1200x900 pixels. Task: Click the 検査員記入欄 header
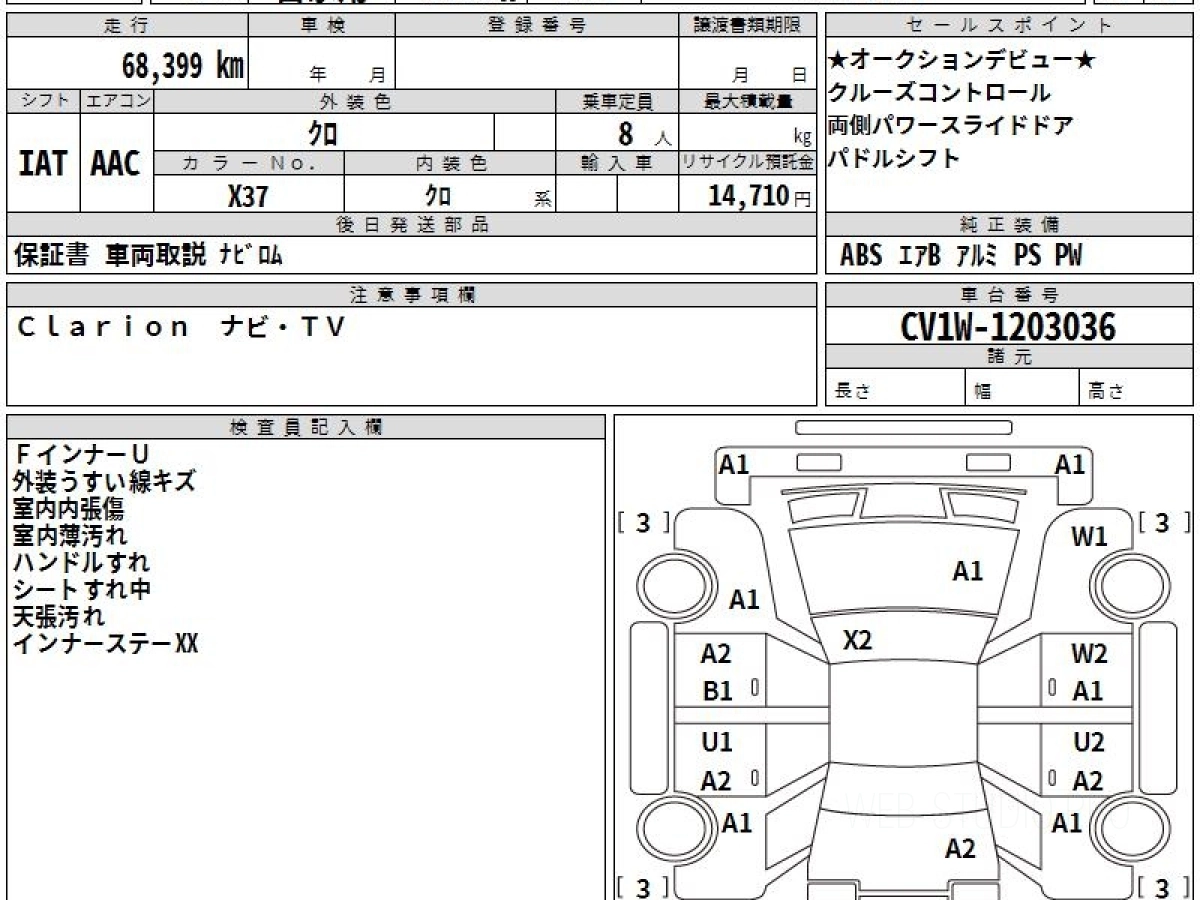pyautogui.click(x=306, y=427)
